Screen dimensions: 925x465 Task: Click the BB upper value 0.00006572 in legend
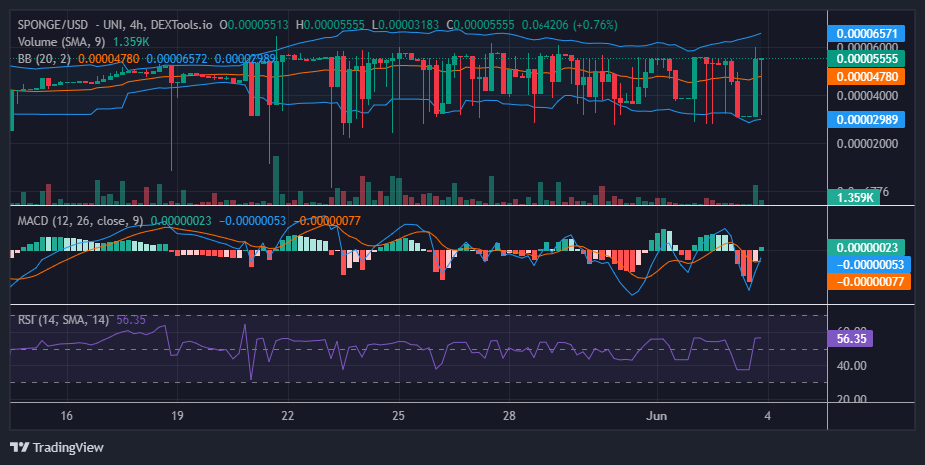[x=177, y=59]
